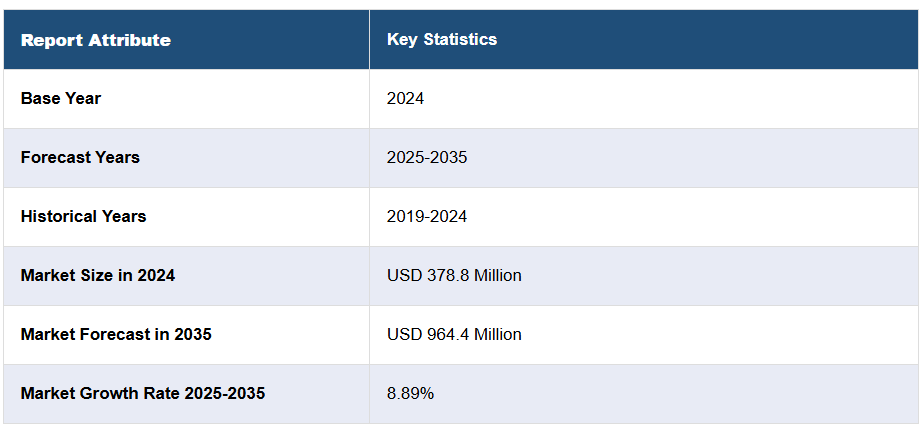
Task: Select the Forecast Years label cell
Action: [x=80, y=157]
